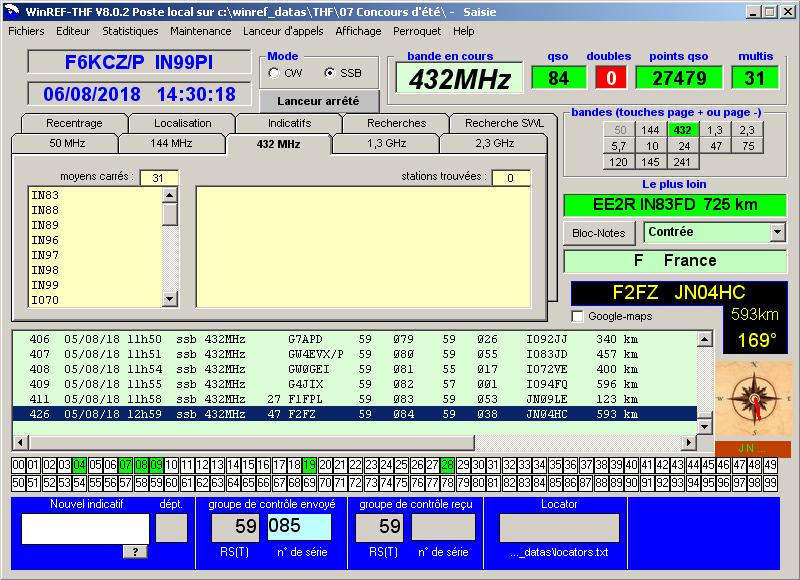
Task: Open the Lanceur d'appels menu
Action: (283, 31)
